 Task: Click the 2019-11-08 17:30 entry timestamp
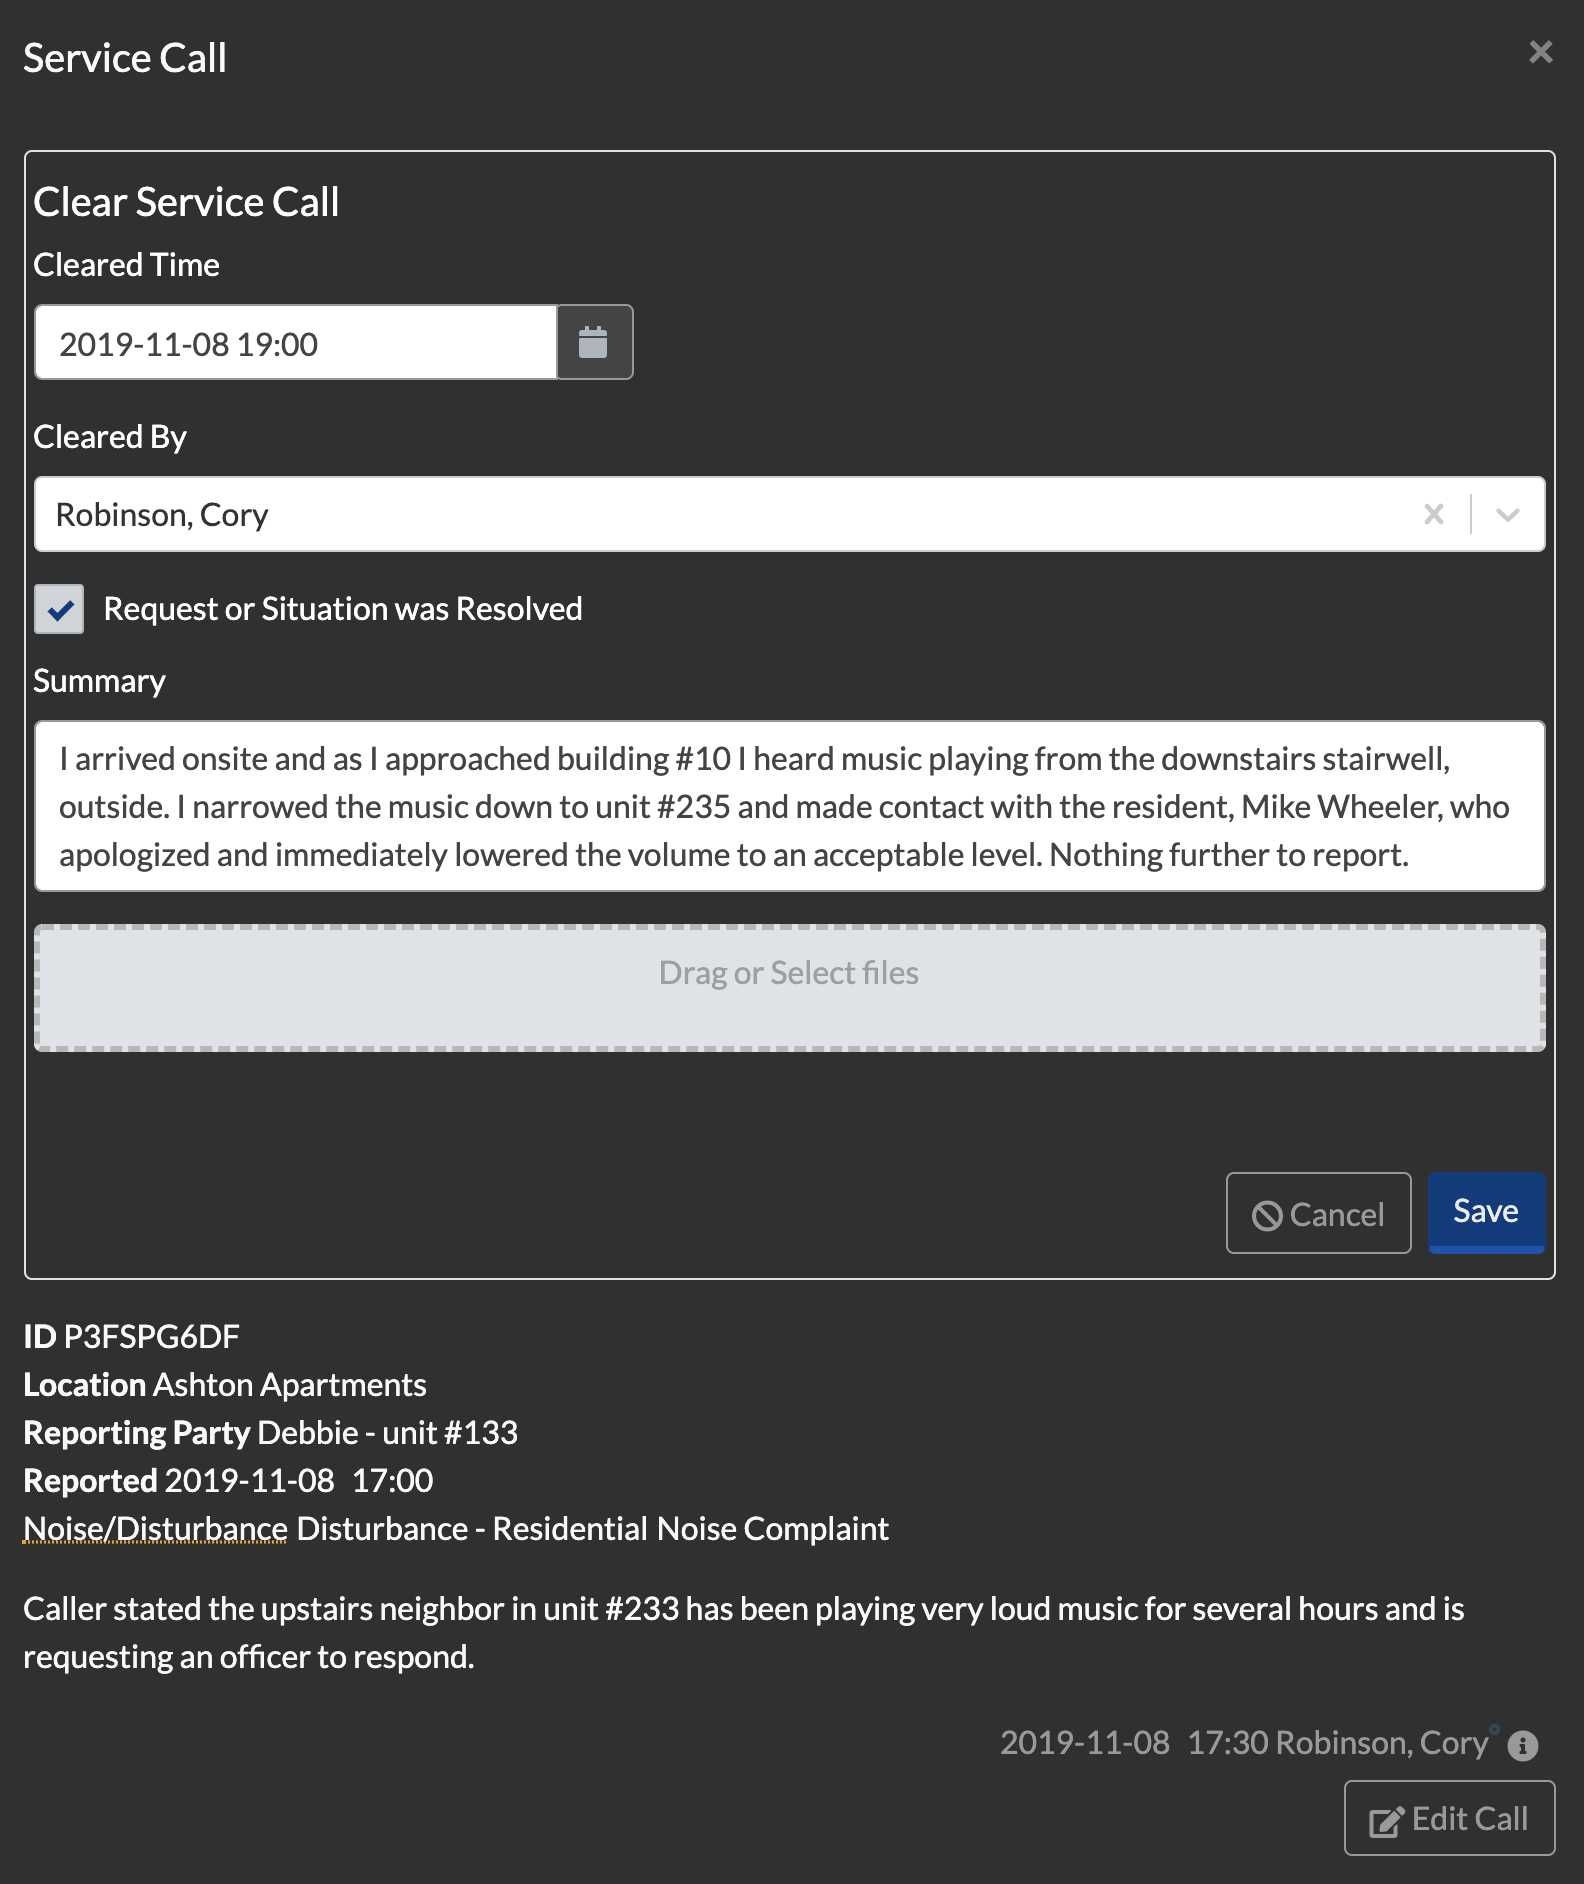pos(1134,1743)
